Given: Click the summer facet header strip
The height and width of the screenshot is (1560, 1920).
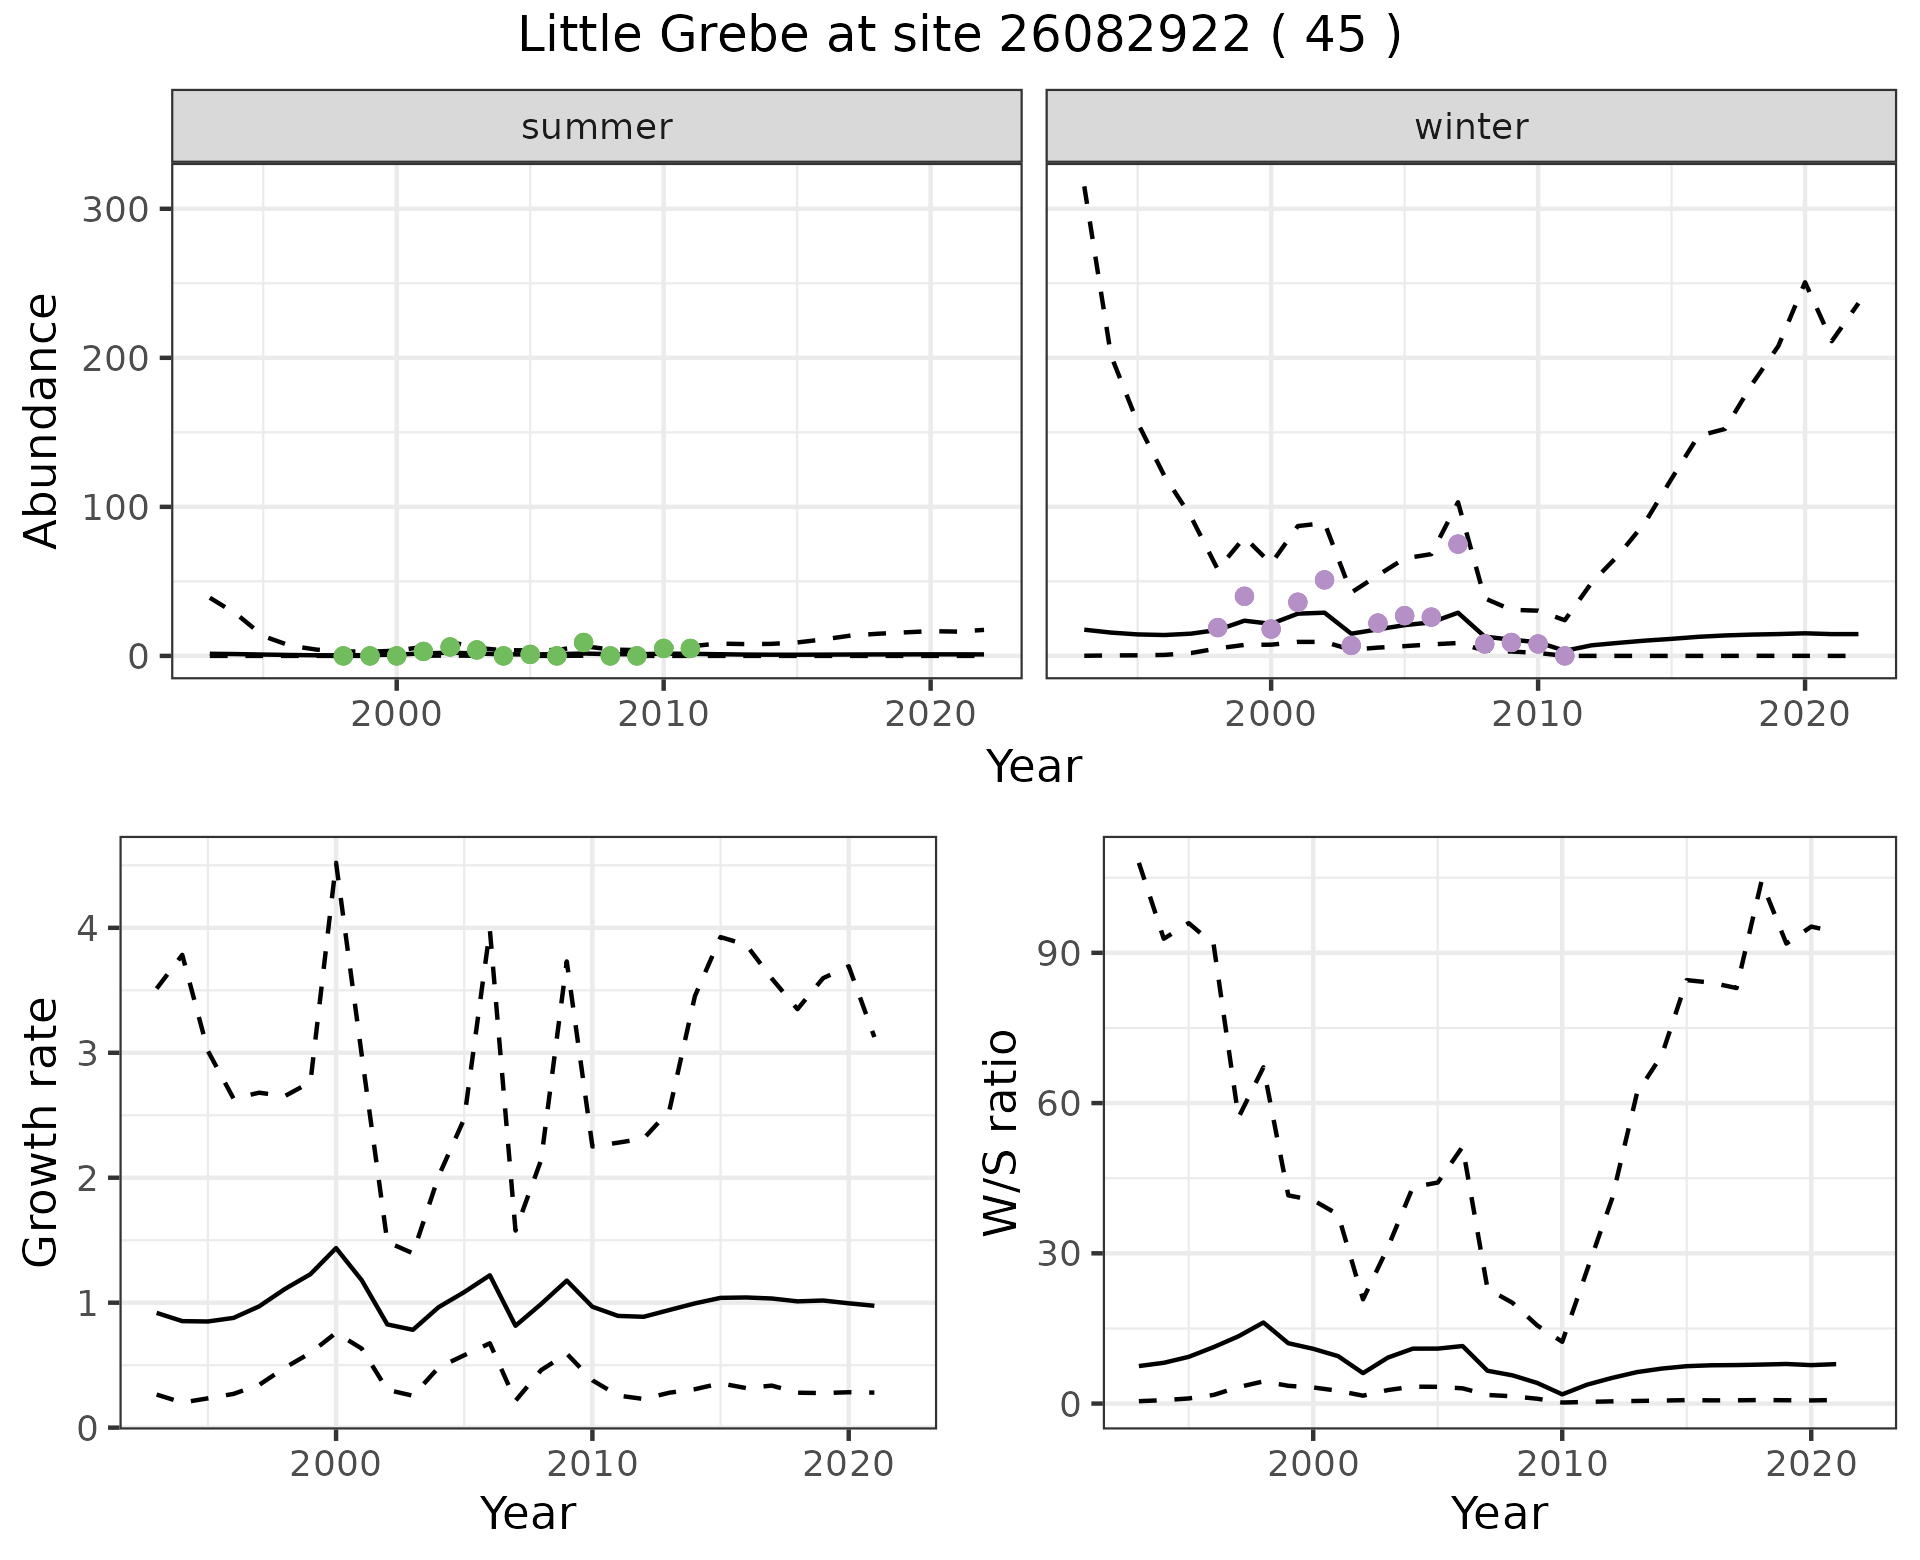Looking at the screenshot, I should [596, 127].
